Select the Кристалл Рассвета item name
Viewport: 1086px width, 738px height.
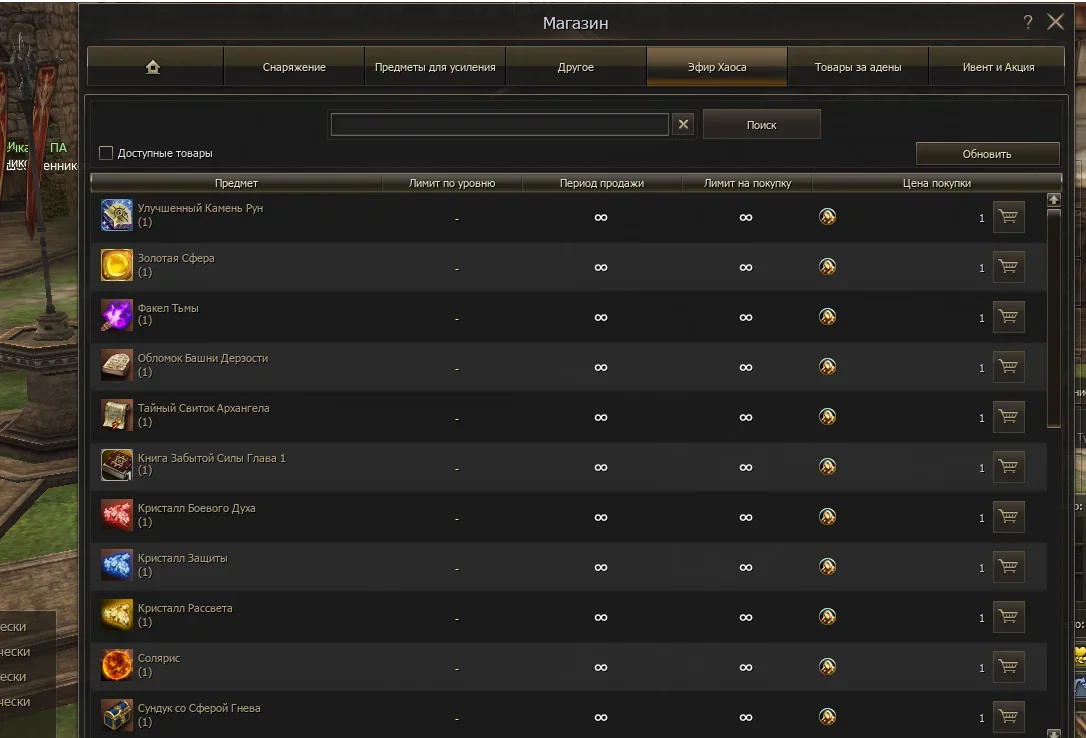click(185, 608)
